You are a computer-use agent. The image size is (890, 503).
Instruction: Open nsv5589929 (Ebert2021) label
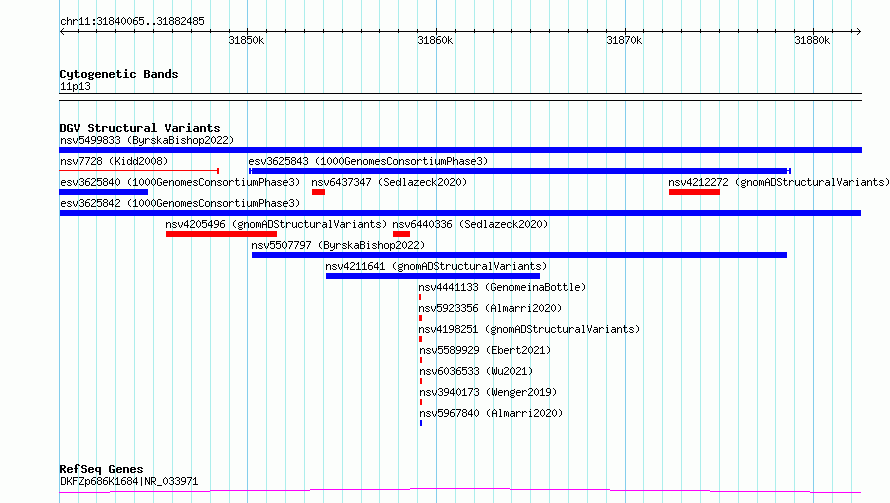pyautogui.click(x=485, y=350)
